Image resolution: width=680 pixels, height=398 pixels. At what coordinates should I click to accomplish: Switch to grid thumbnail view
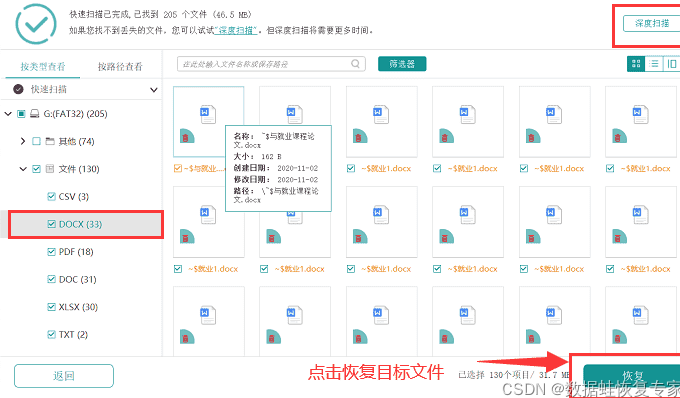click(x=636, y=64)
